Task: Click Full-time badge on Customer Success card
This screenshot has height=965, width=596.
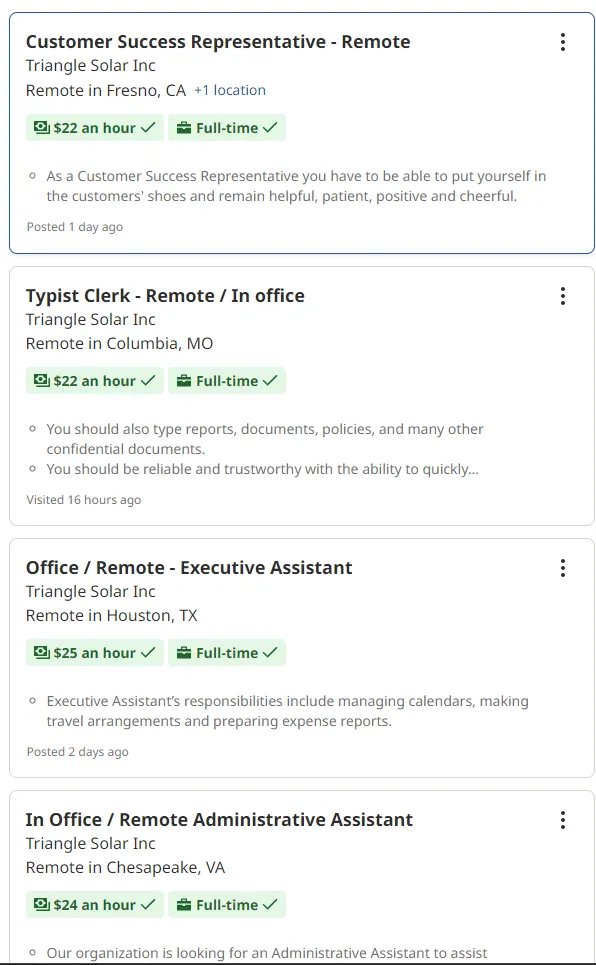Action: (227, 127)
